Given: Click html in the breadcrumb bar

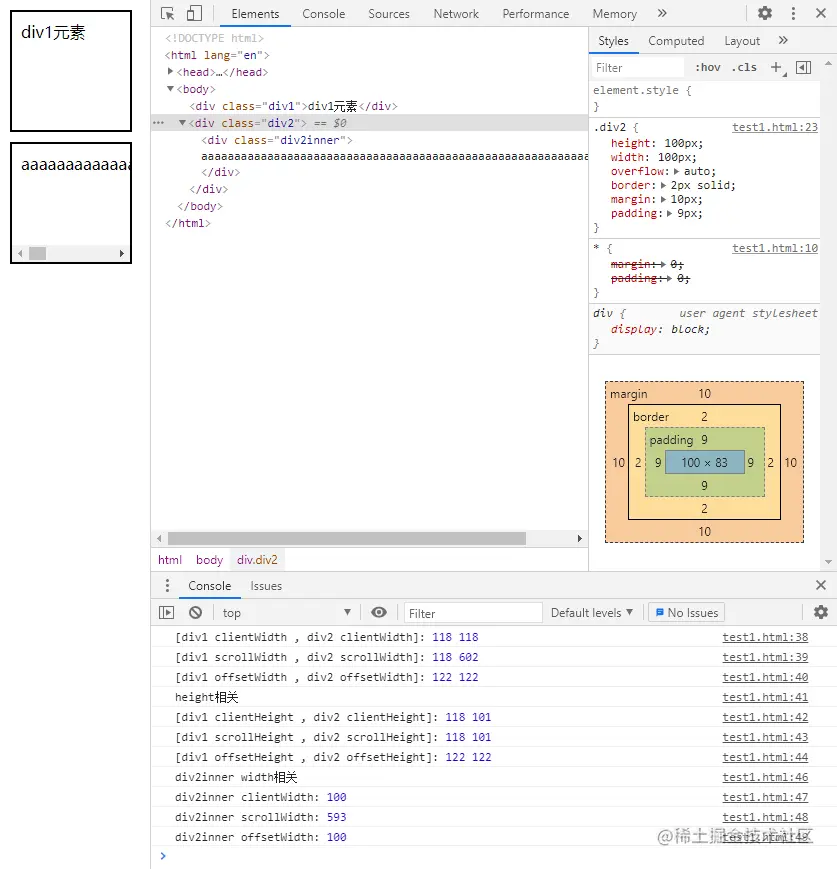Looking at the screenshot, I should click(x=170, y=560).
